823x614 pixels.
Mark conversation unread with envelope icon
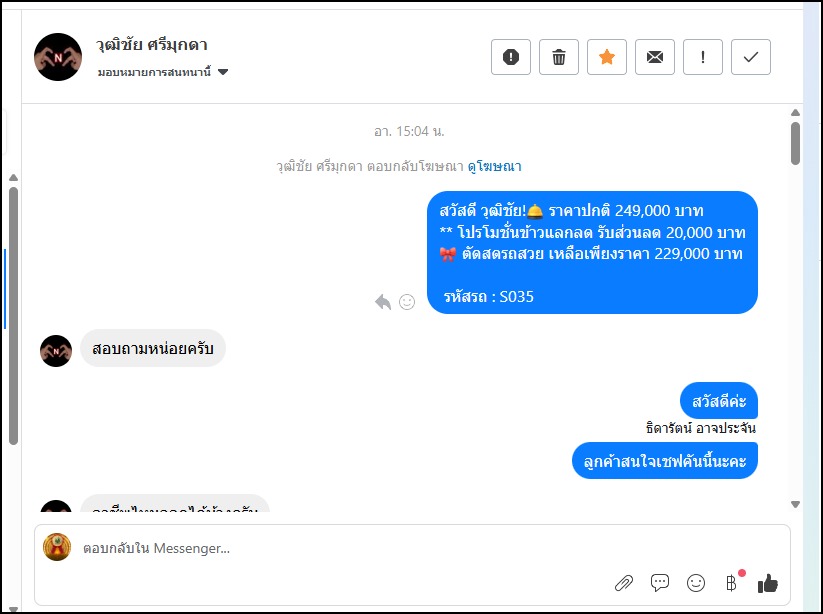click(x=655, y=57)
